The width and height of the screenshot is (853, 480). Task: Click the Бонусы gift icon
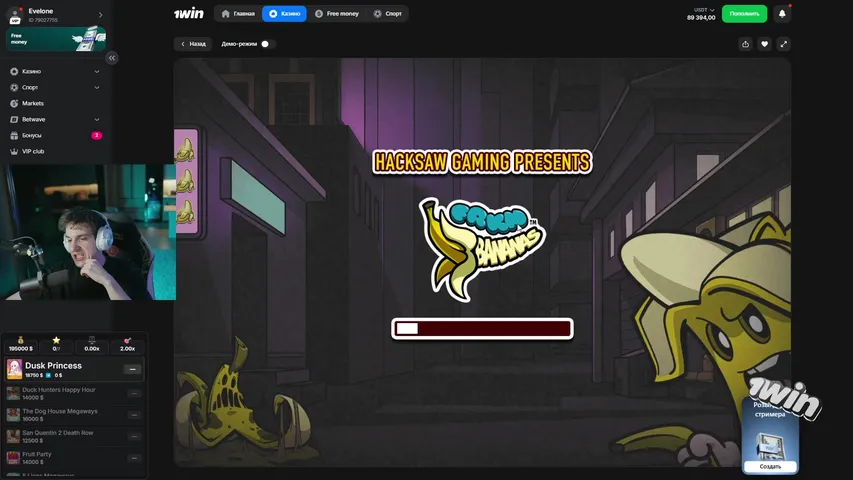[14, 136]
